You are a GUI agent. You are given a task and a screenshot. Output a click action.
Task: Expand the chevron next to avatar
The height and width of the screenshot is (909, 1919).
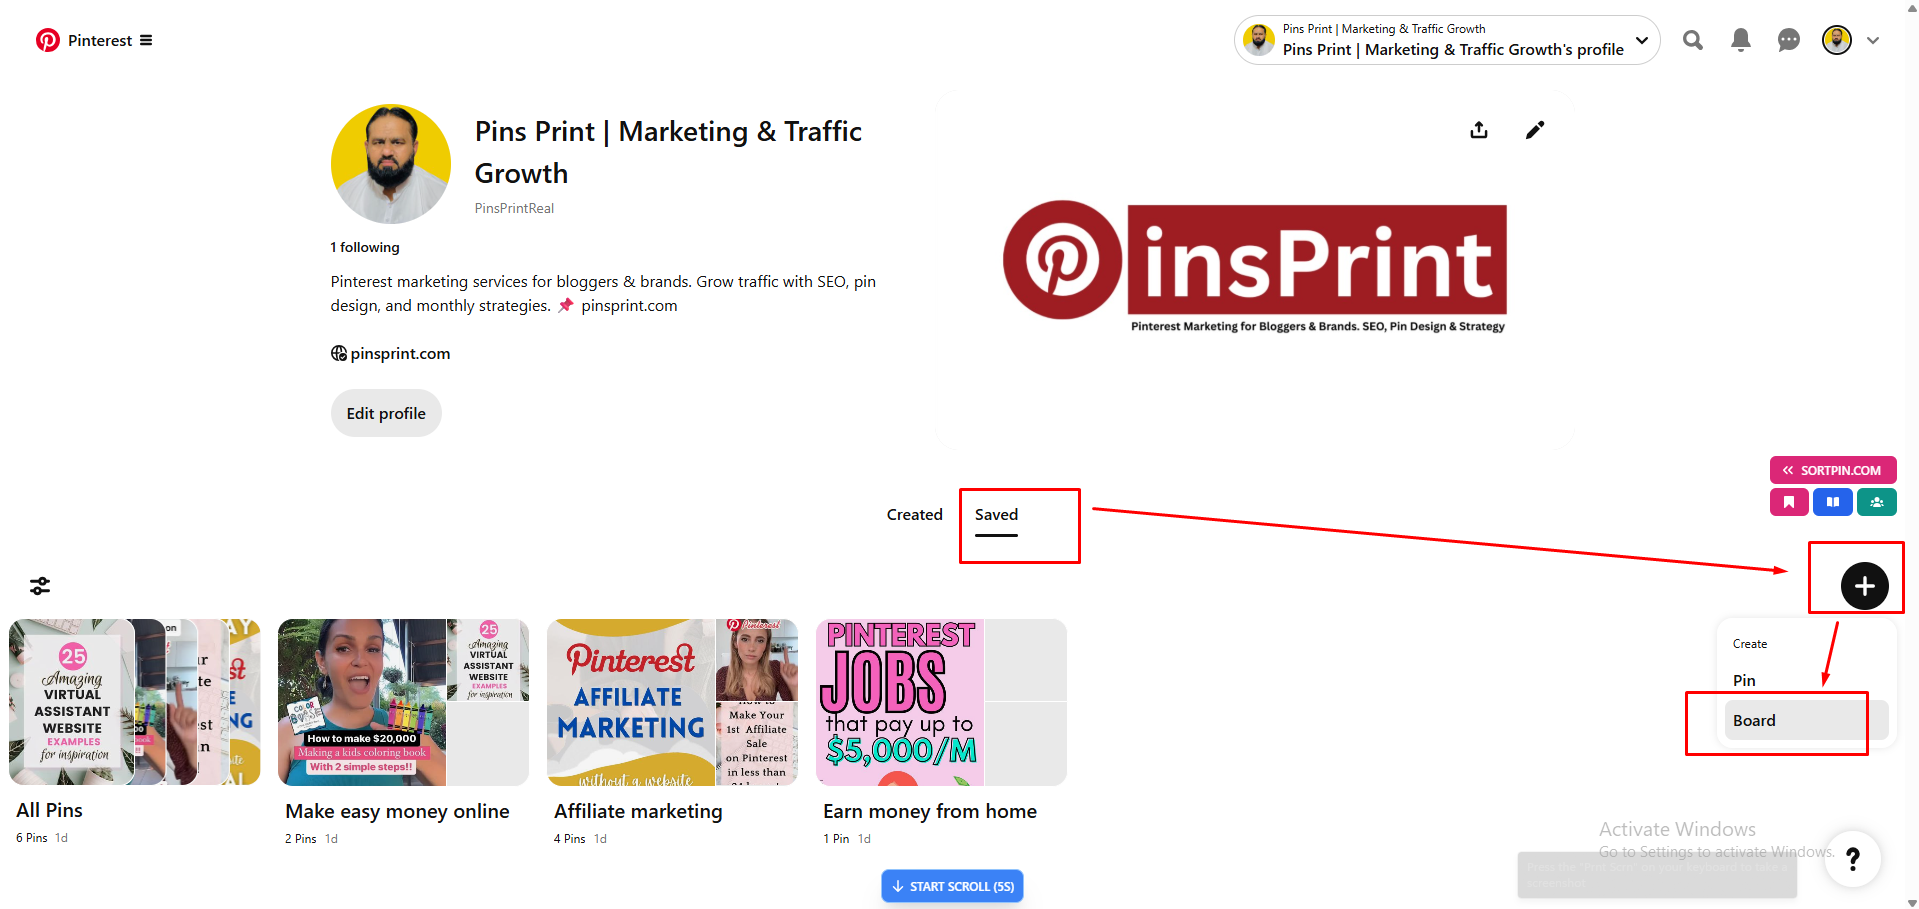coord(1873,41)
